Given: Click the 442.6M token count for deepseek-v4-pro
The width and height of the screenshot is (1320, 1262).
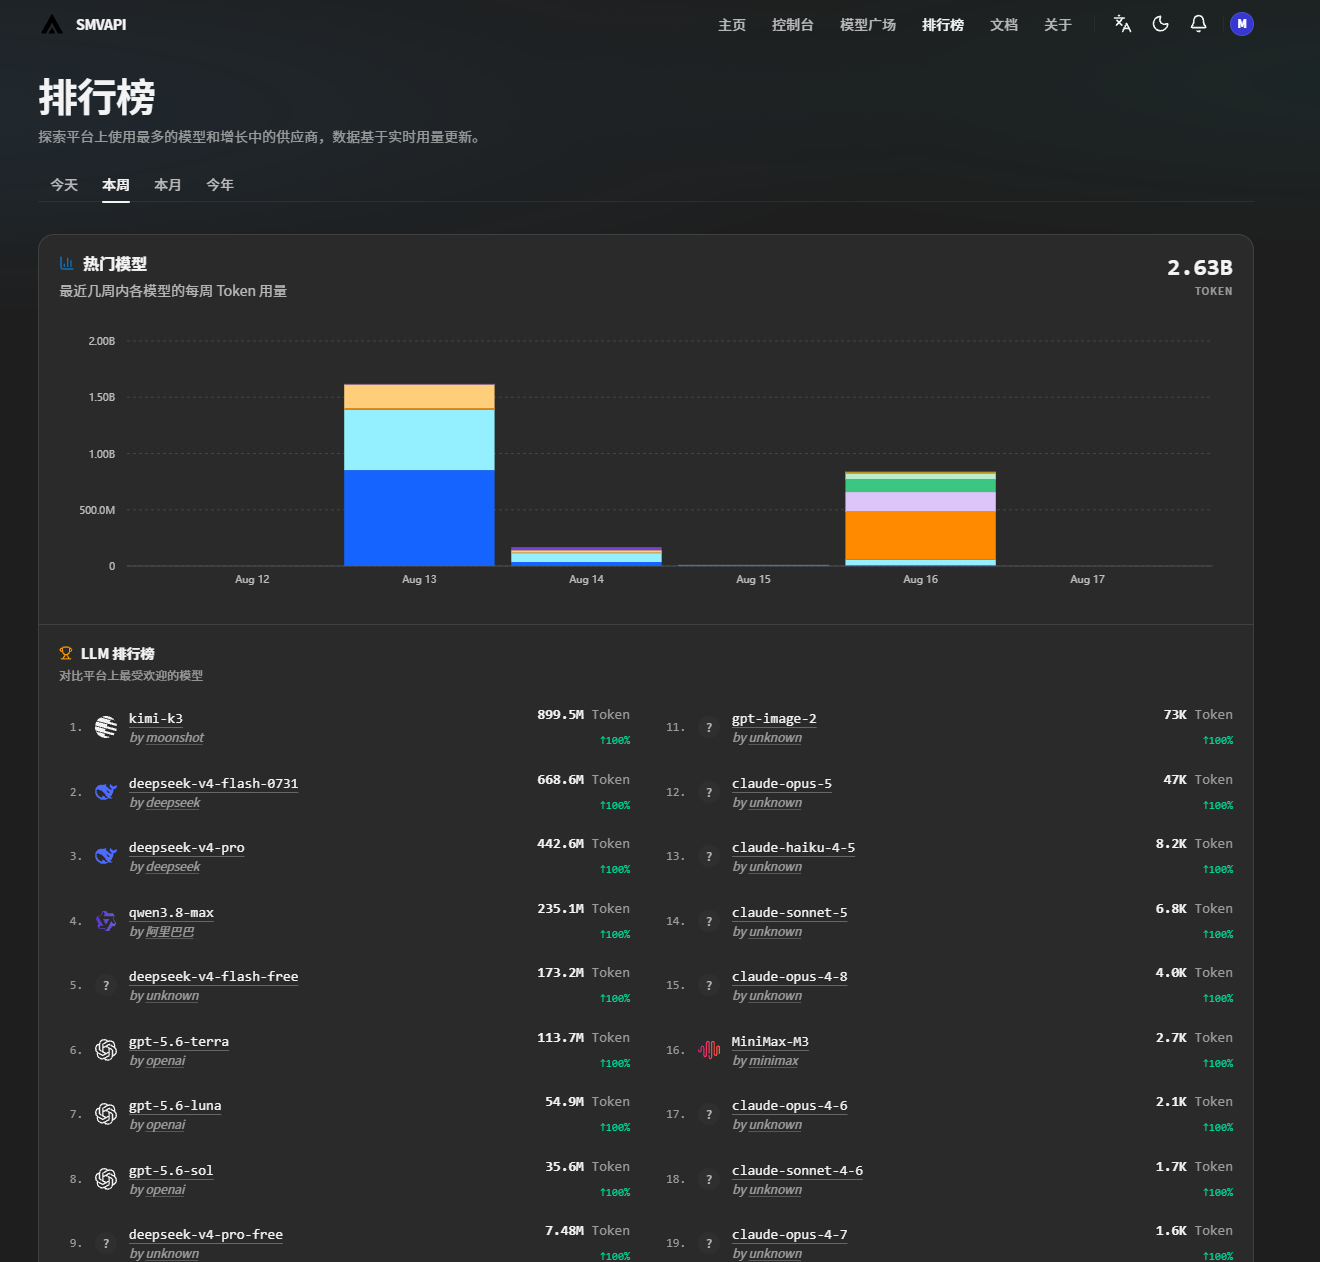Looking at the screenshot, I should 561,844.
